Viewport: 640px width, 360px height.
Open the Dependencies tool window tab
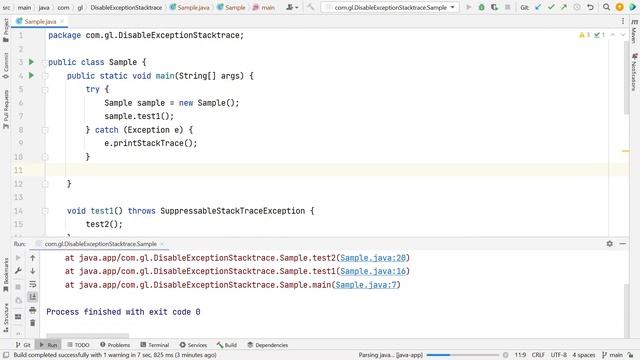[x=268, y=345]
